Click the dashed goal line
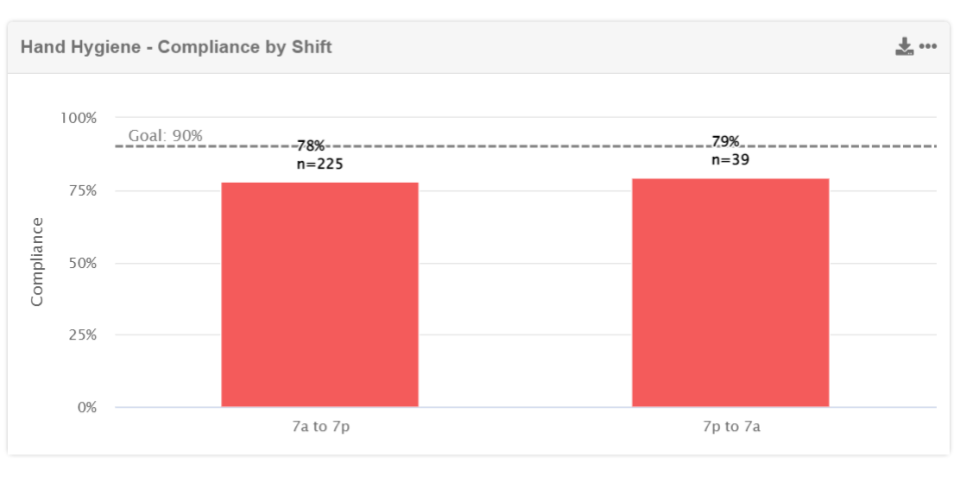This screenshot has width=960, height=480. click(x=520, y=146)
